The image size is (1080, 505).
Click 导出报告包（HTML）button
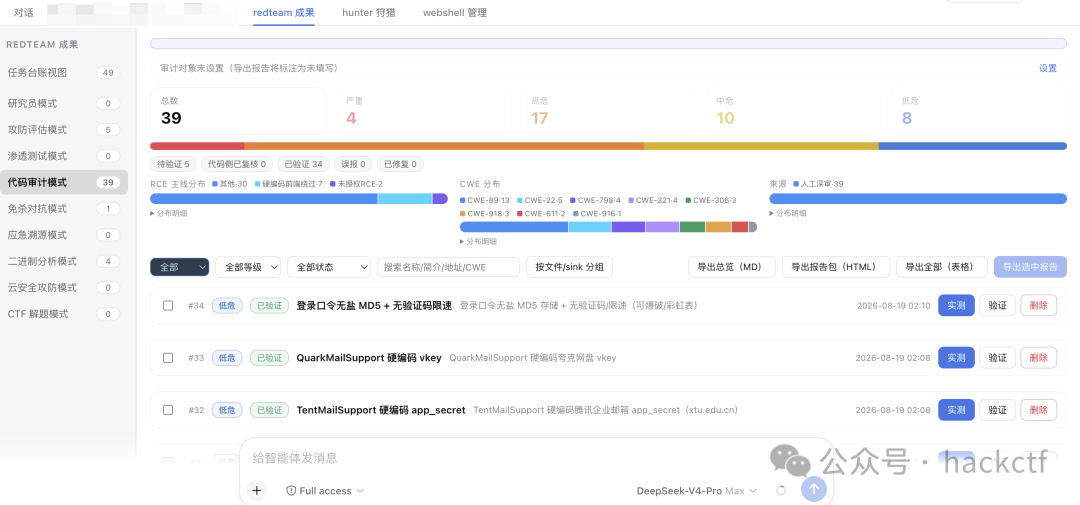tap(836, 267)
